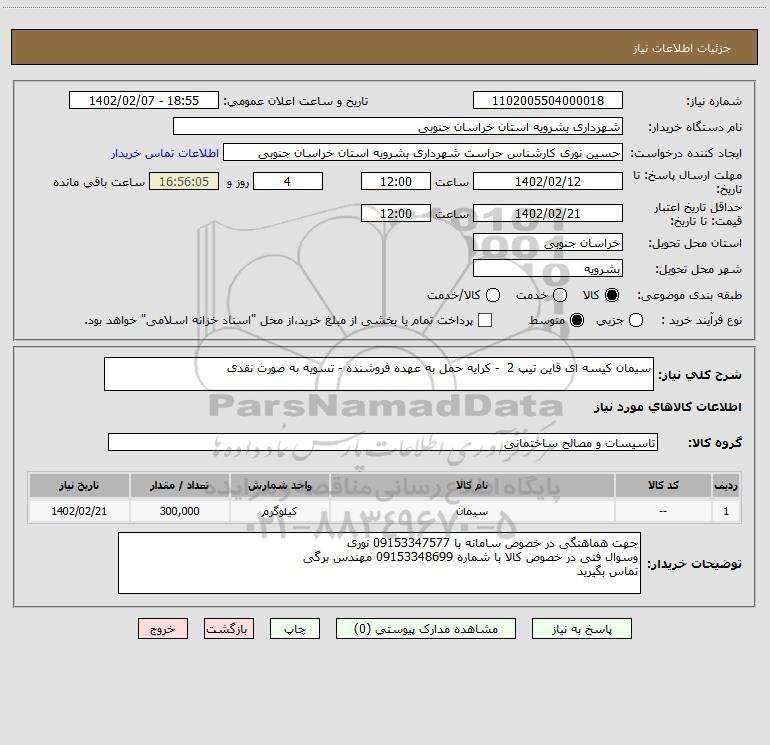The width and height of the screenshot is (770, 745).
Task: Click the response deadline date 1402/02/12
Action: coord(548,182)
